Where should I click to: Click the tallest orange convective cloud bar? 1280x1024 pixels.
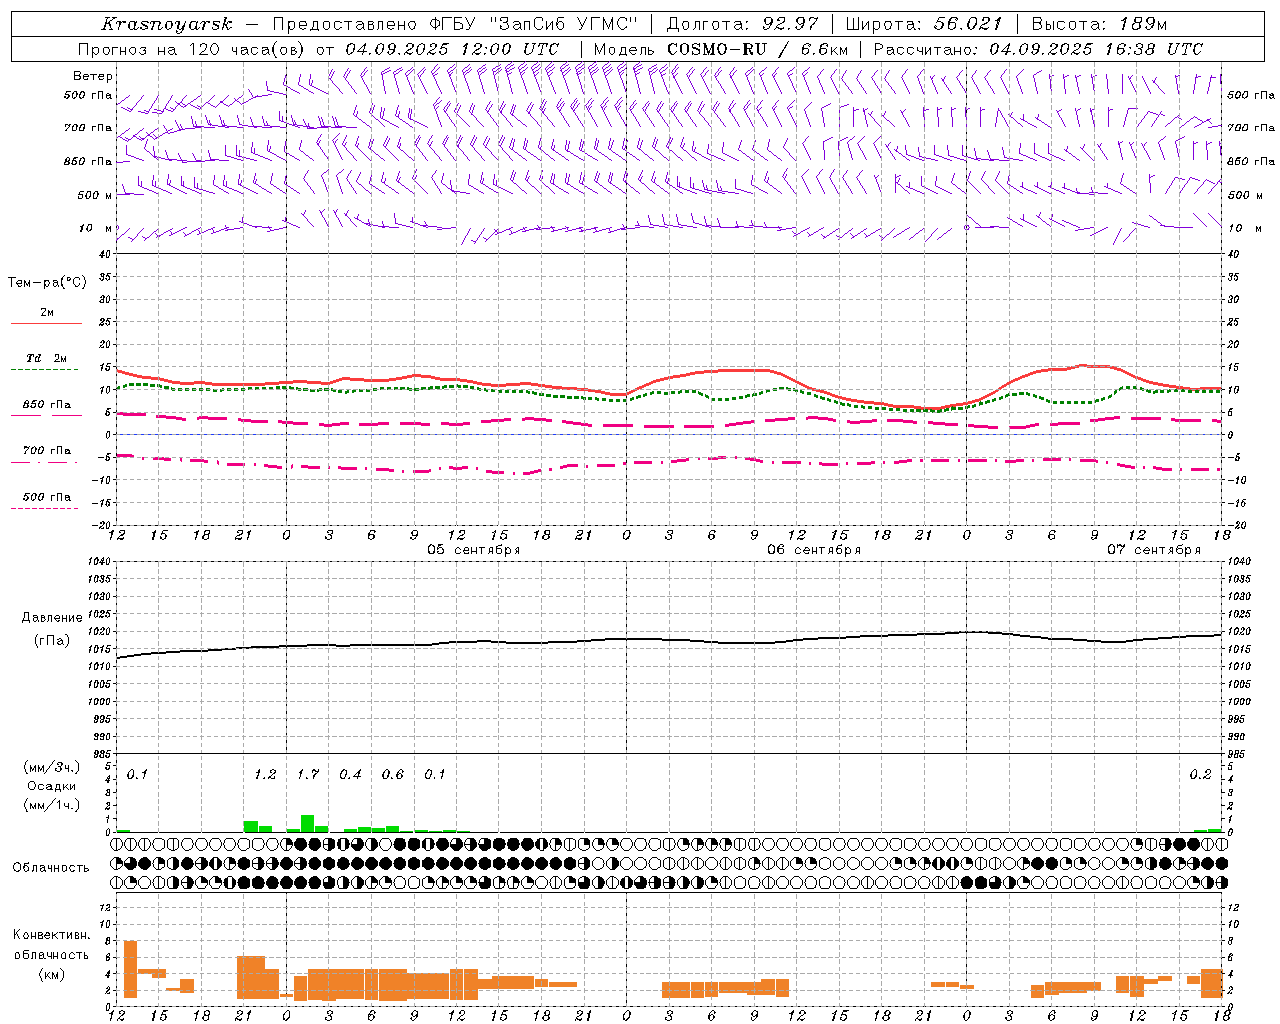pos(130,969)
